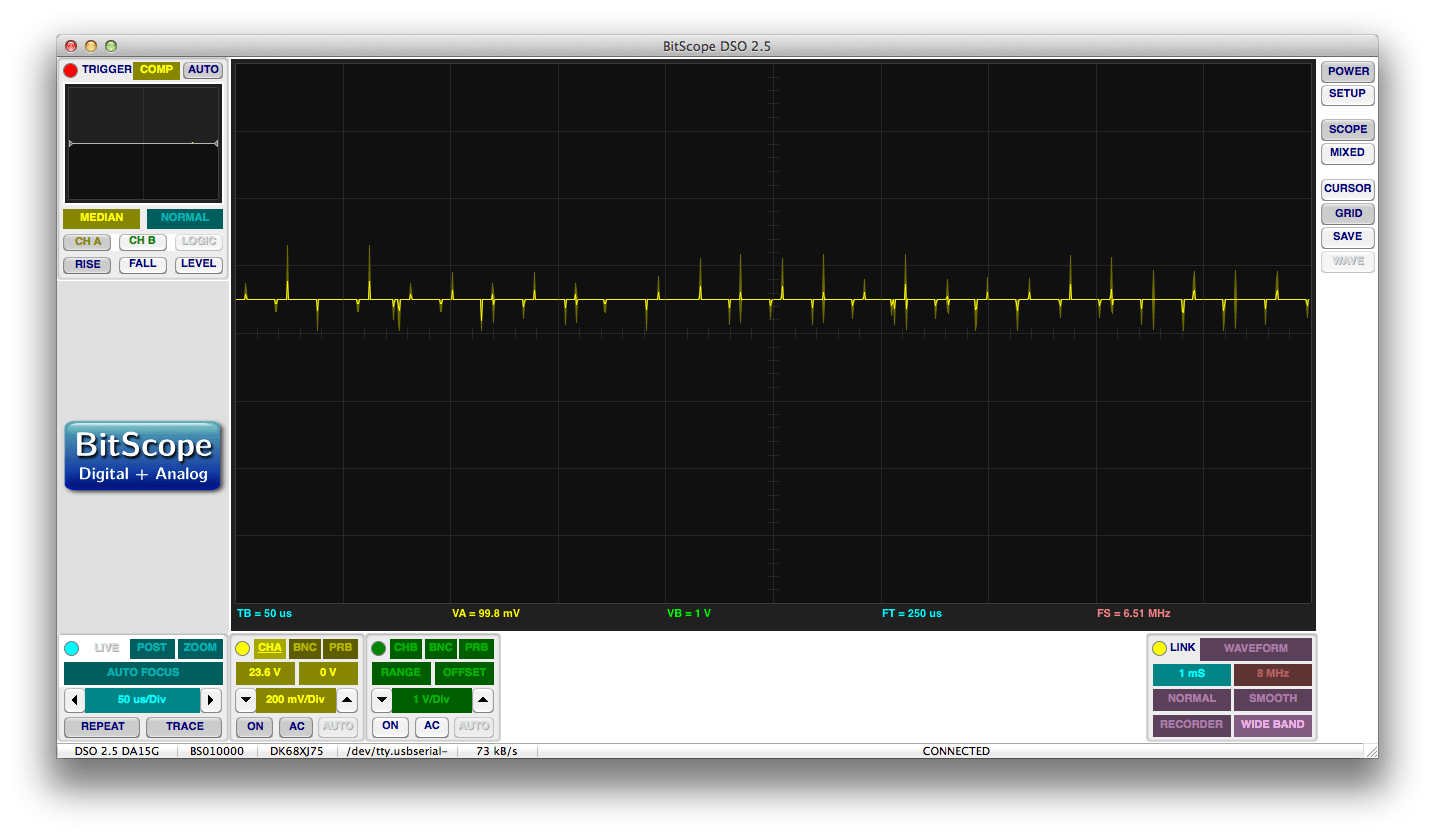Viewport: 1435px width, 837px height.
Task: Toggle AC coupling on Channel A
Action: (x=295, y=727)
